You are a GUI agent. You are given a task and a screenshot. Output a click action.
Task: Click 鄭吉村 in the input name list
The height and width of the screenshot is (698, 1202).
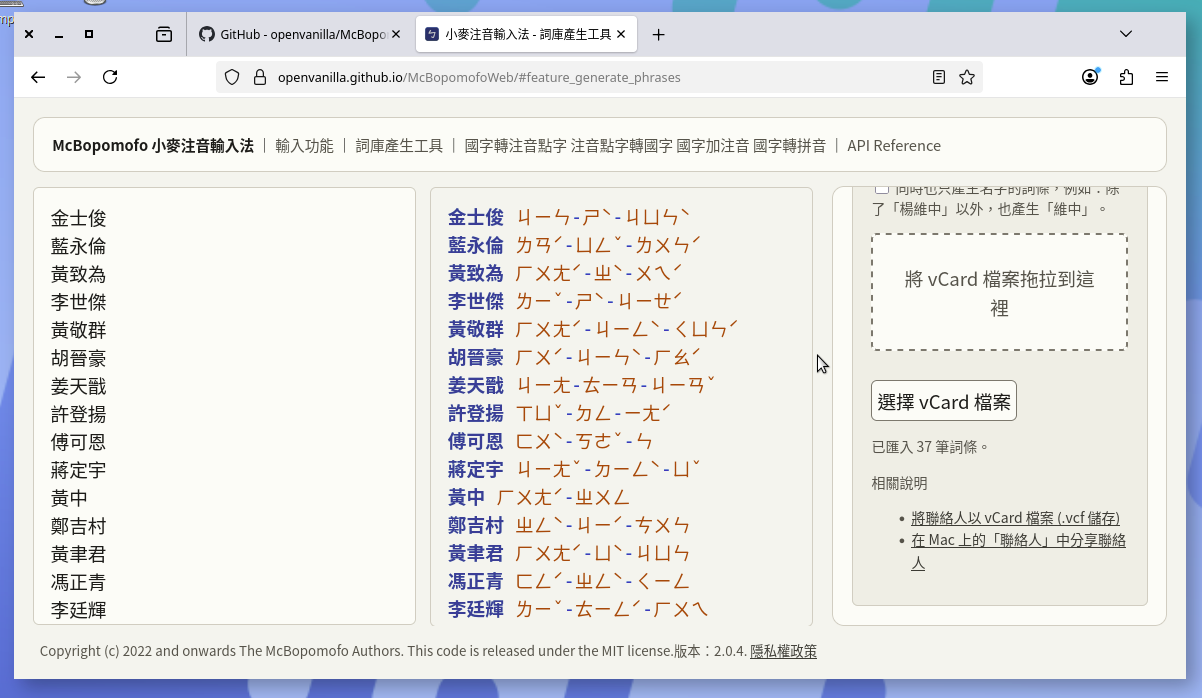click(x=78, y=526)
